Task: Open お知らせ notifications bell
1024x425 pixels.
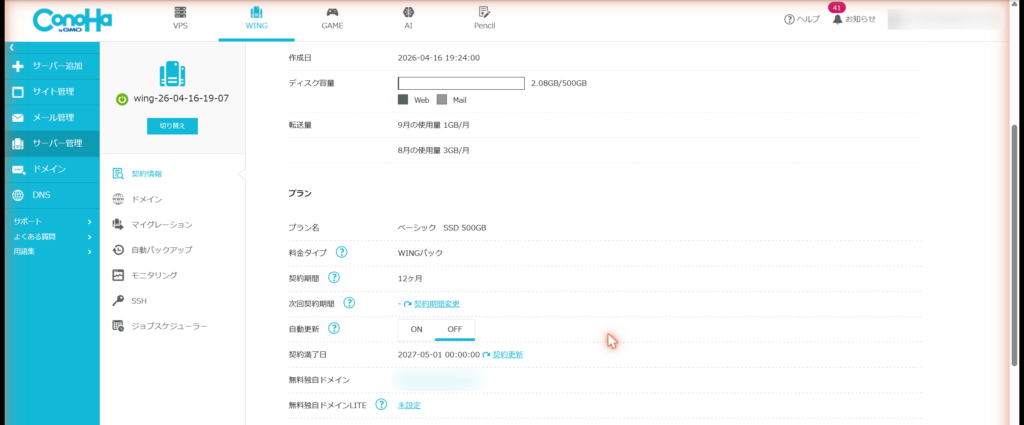Action: click(854, 19)
